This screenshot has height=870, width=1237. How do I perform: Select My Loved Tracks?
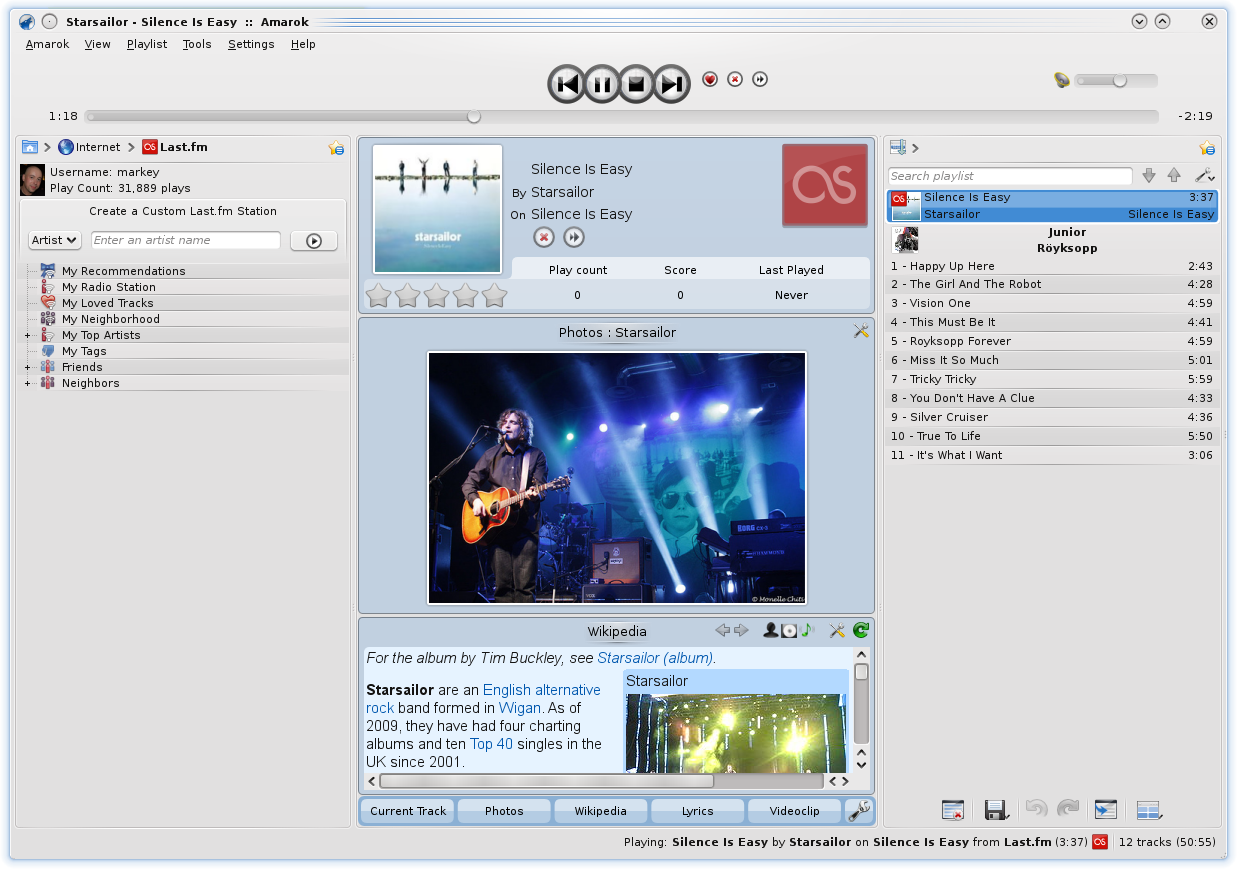pos(107,303)
